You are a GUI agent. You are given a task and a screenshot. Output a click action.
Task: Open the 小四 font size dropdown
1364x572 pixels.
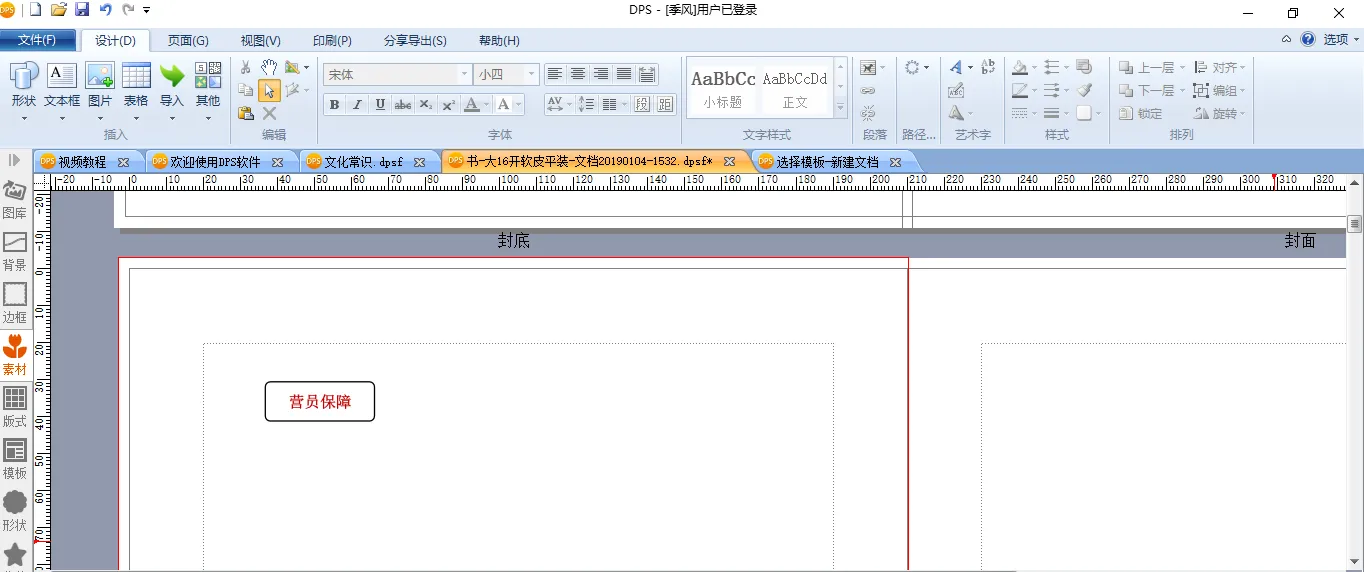[x=531, y=75]
